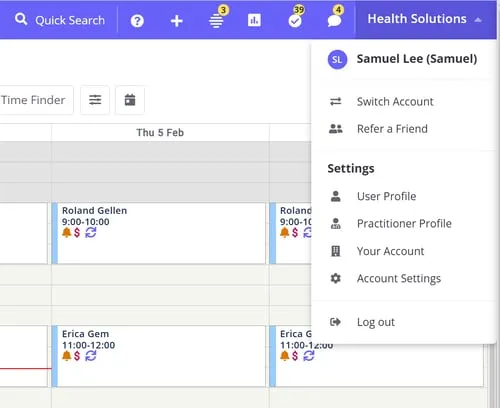Click Log out
Image resolution: width=500 pixels, height=408 pixels.
pyautogui.click(x=376, y=322)
